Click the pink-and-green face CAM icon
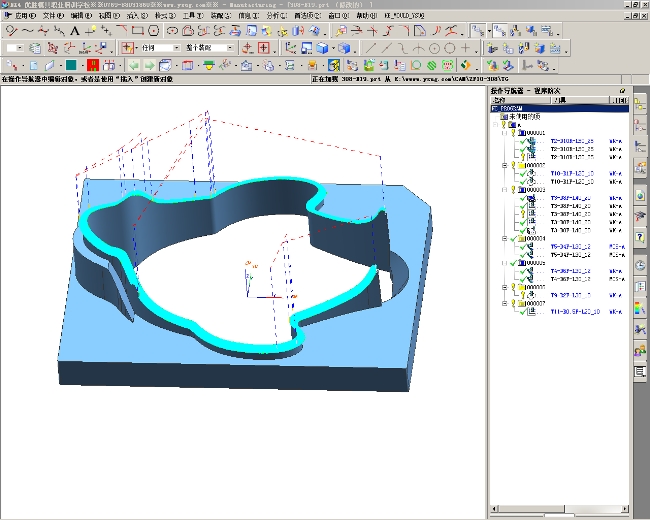Image resolution: width=650 pixels, height=520 pixels. point(447,65)
